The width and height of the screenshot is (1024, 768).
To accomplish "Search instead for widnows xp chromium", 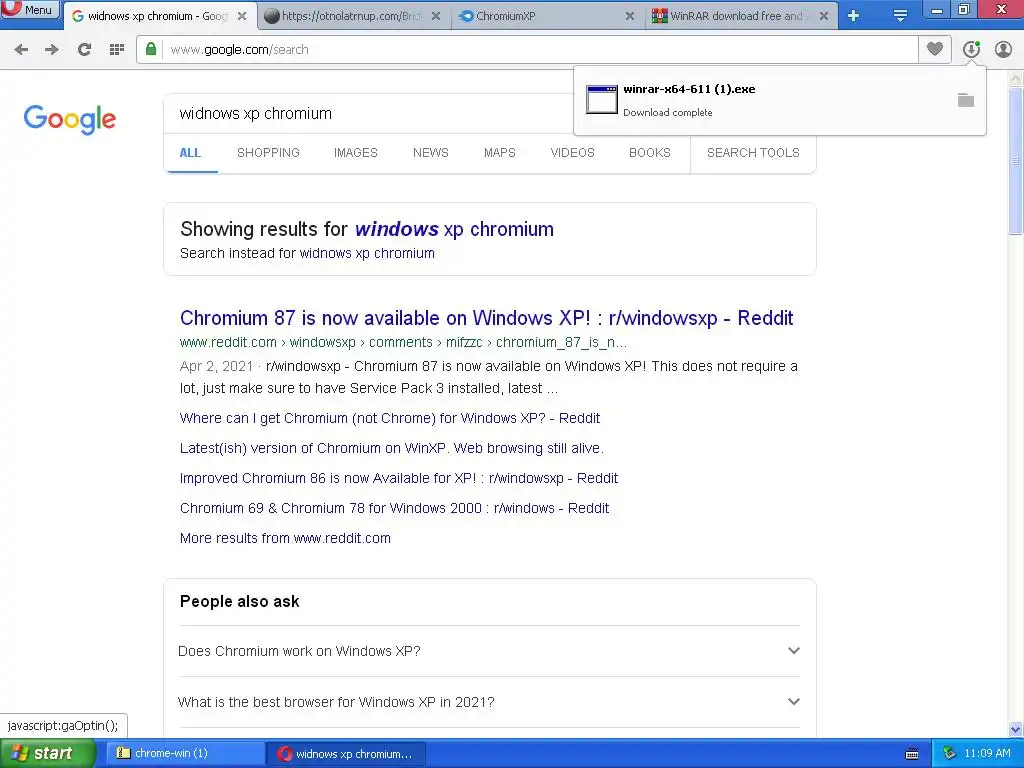I will coord(367,253).
